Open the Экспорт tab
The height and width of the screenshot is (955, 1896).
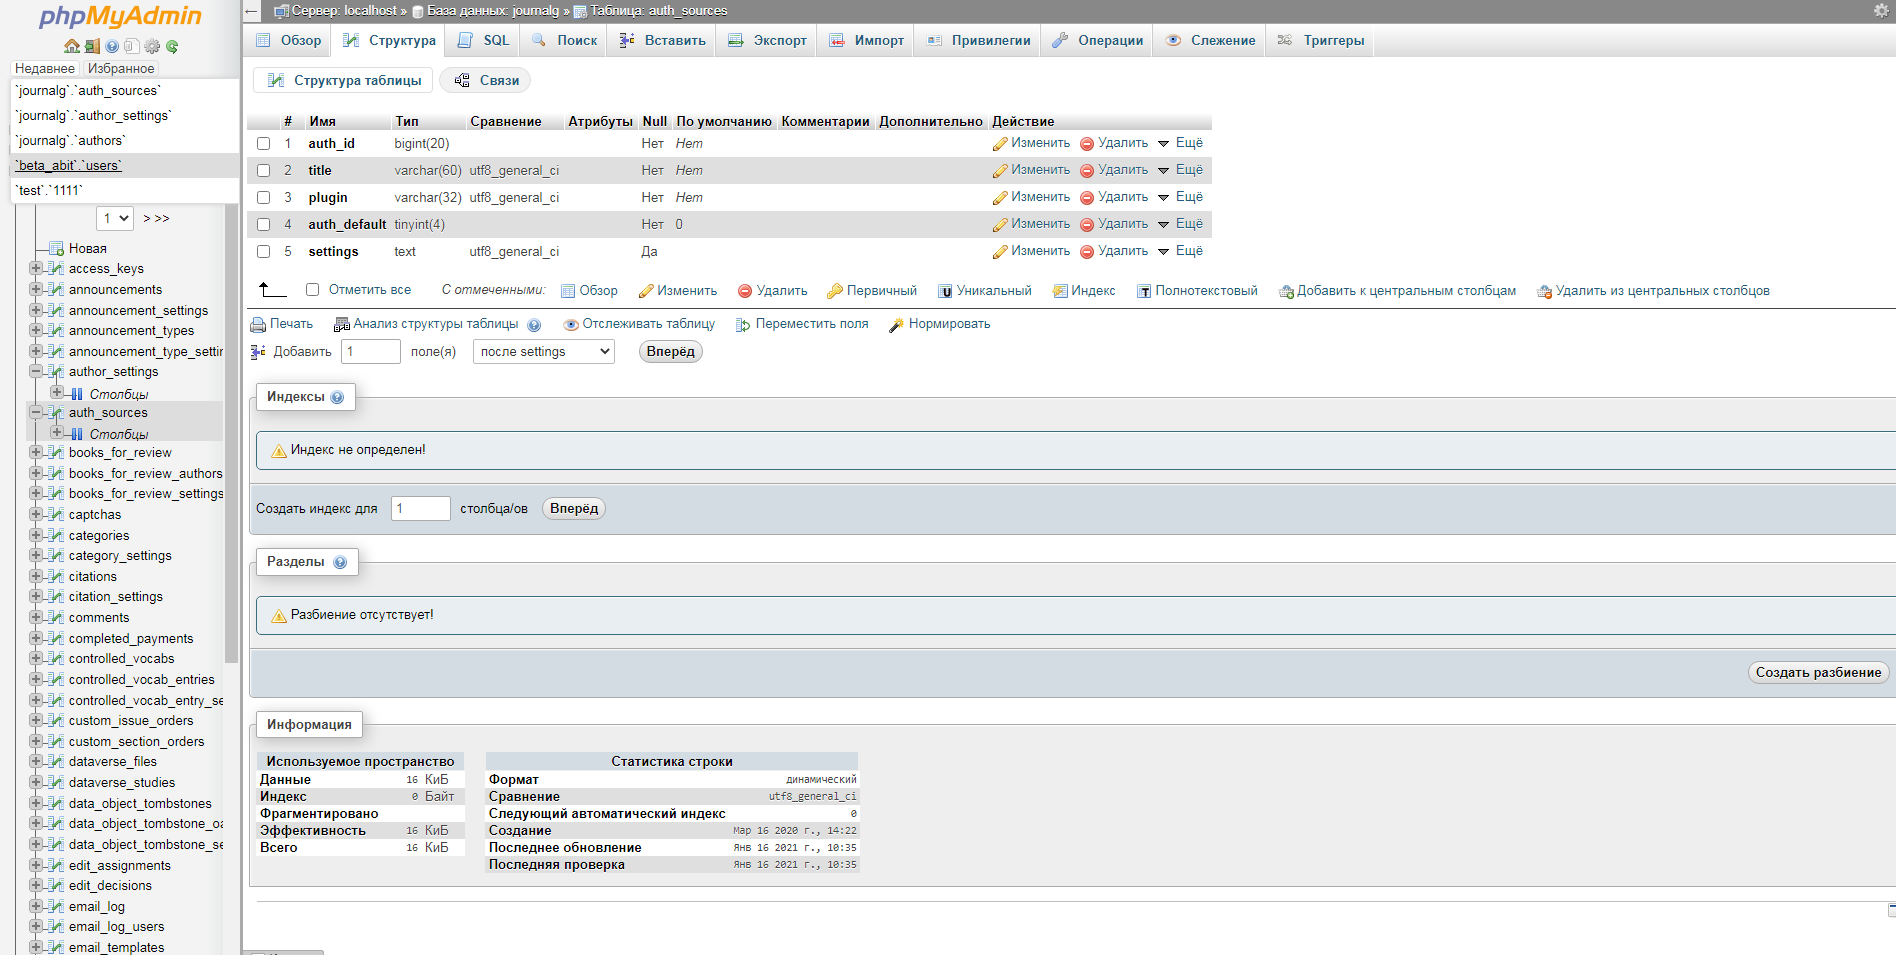coord(767,41)
